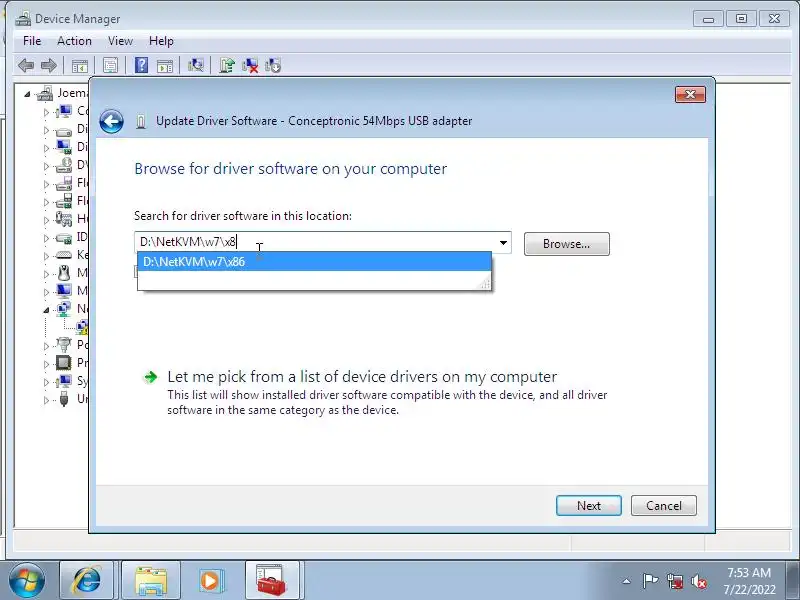The width and height of the screenshot is (800, 600).
Task: Open Windows Explorer folder on taskbar
Action: tap(151, 581)
